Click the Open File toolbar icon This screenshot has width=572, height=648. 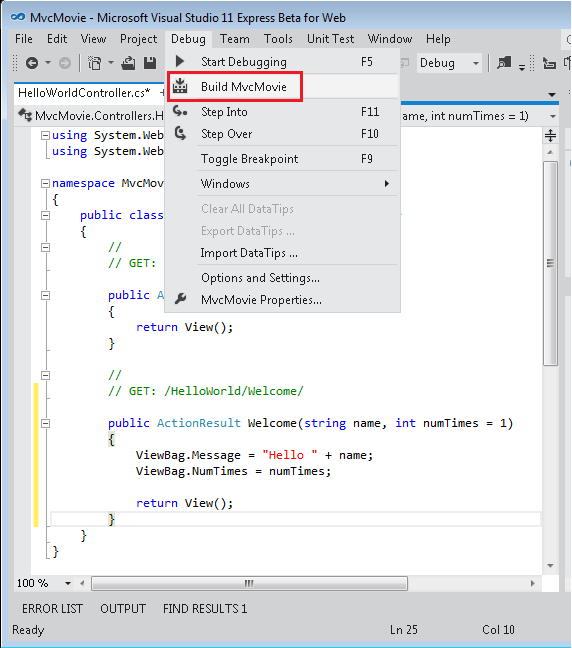pos(128,63)
